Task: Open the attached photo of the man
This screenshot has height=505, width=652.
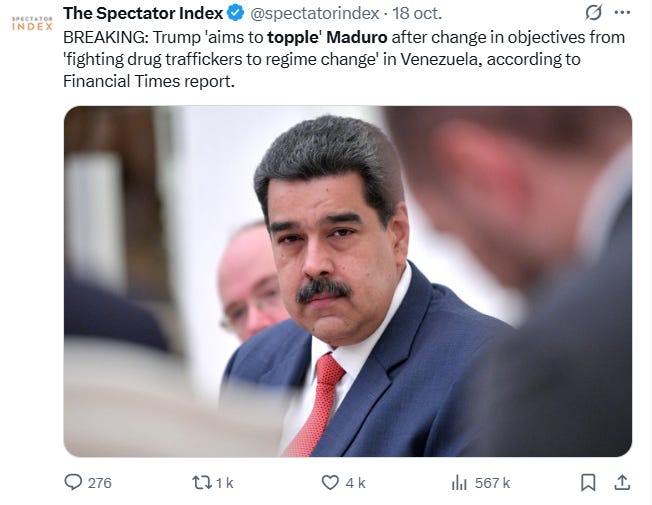Action: (348, 281)
